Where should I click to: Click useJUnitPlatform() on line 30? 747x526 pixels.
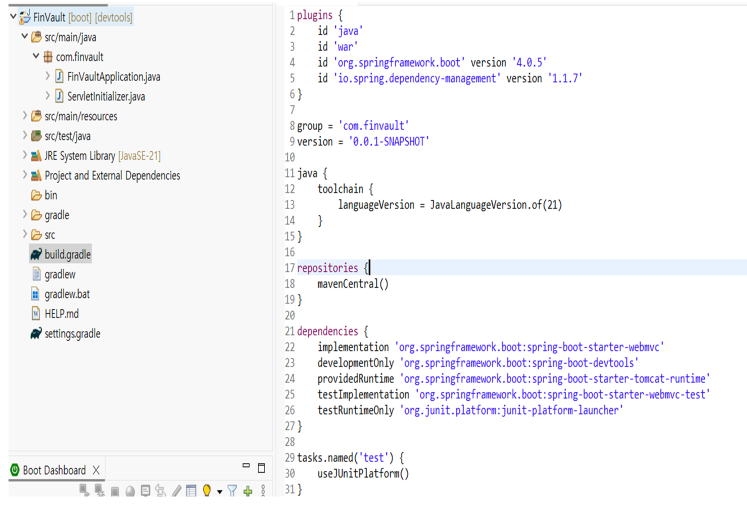[x=363, y=474]
